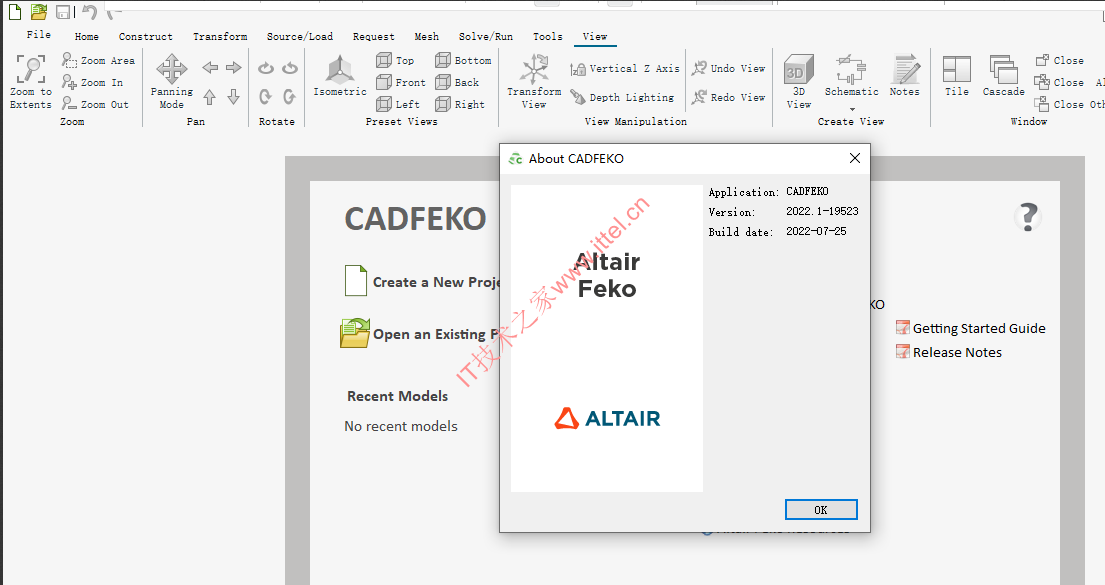The width and height of the screenshot is (1105, 585).
Task: Select Back preset view
Action: (457, 82)
